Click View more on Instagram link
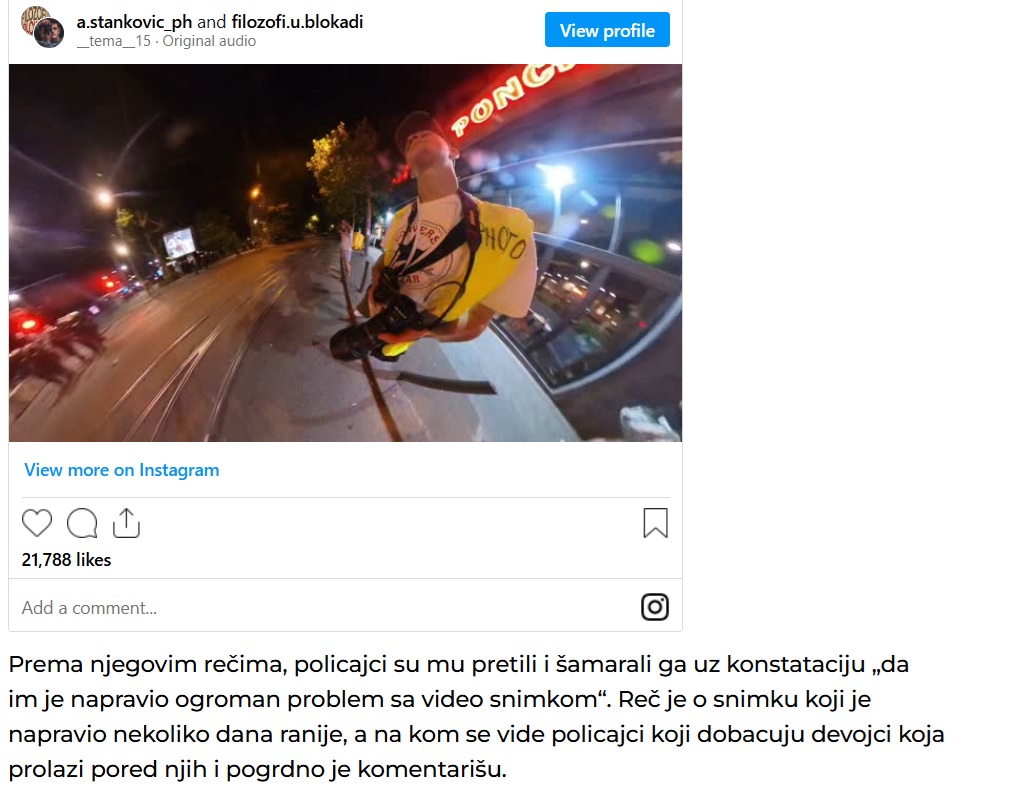The height and width of the screenshot is (788, 1026). click(122, 470)
